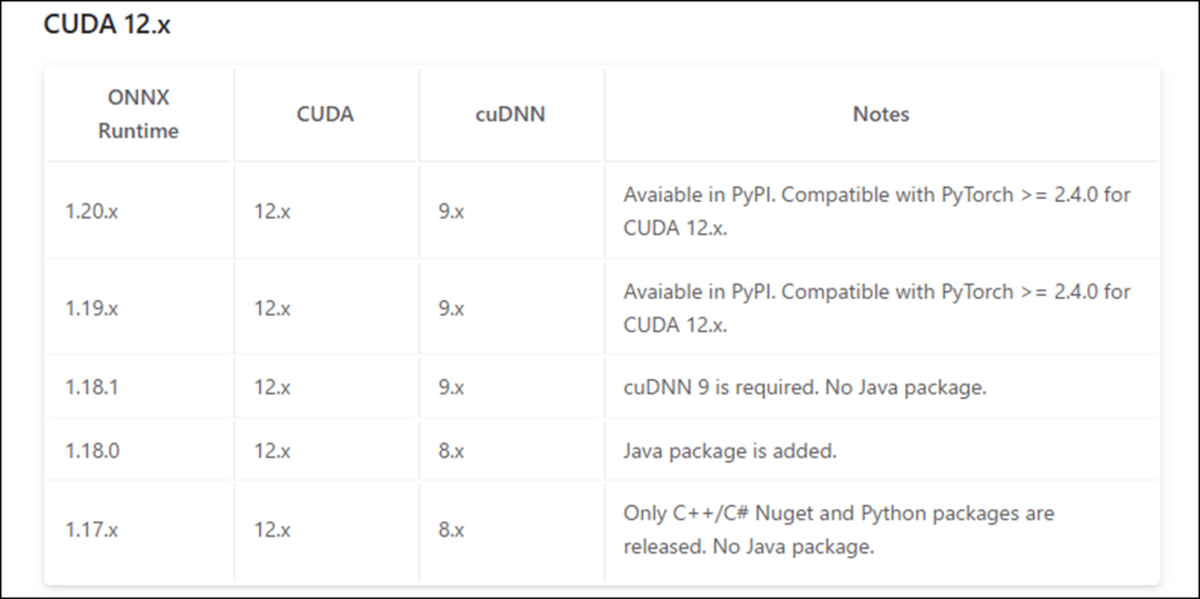Select the 1.18.0 runtime version cell

click(x=92, y=450)
